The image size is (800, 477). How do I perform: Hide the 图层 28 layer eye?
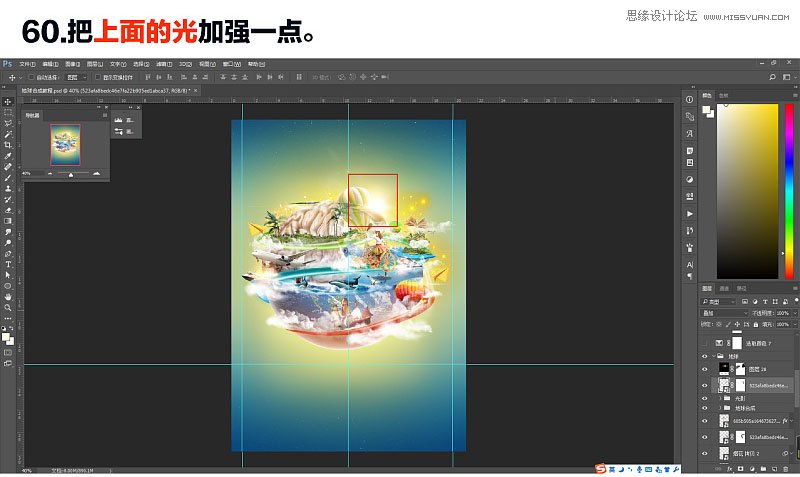coord(705,369)
